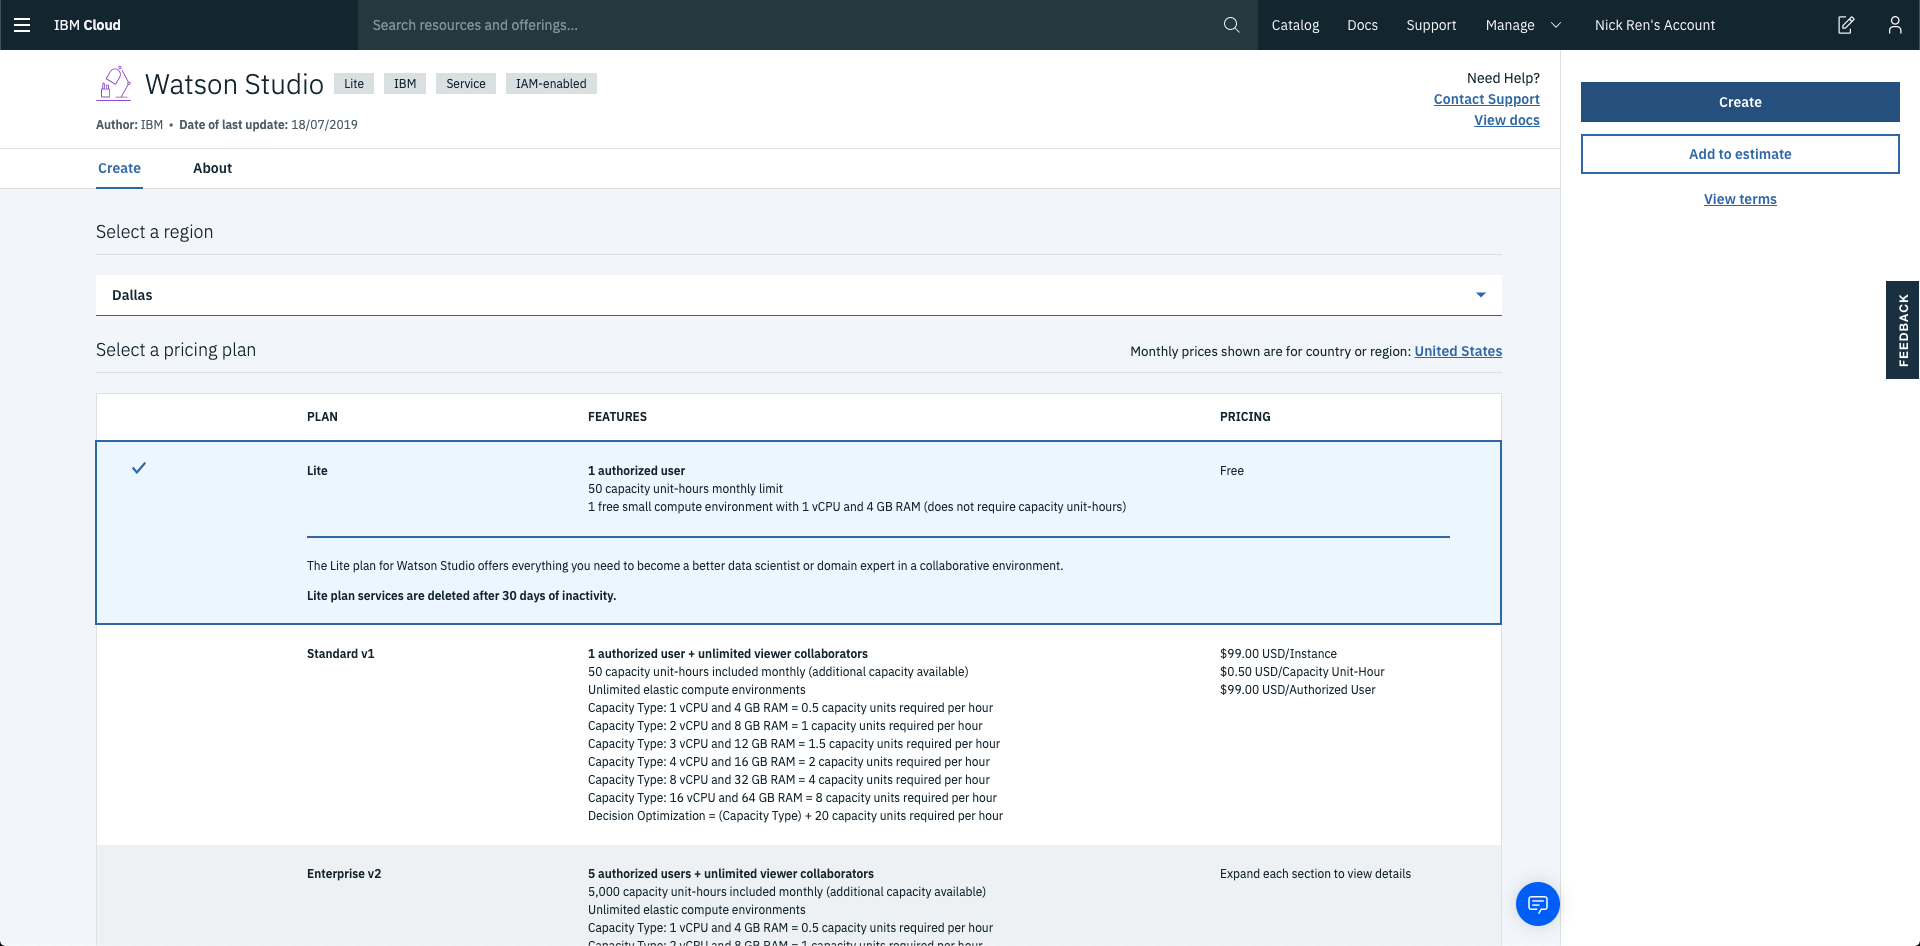Select the Lite plan checkmark
The image size is (1920, 946).
(x=139, y=468)
